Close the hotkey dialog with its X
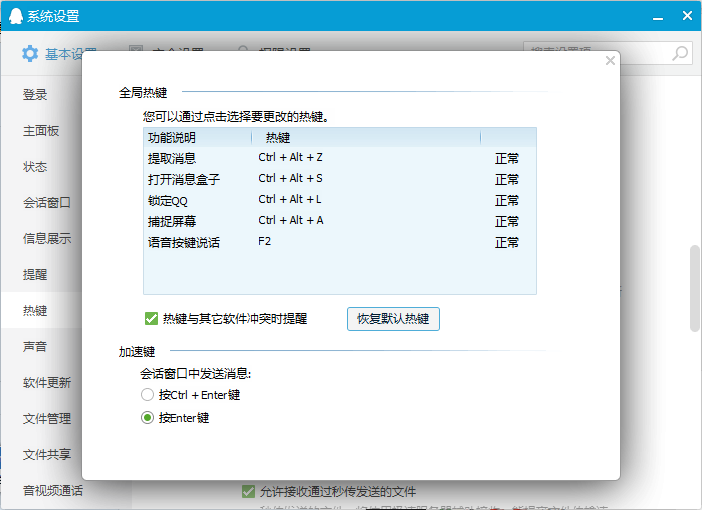Viewport: 702px width, 510px height. point(610,60)
